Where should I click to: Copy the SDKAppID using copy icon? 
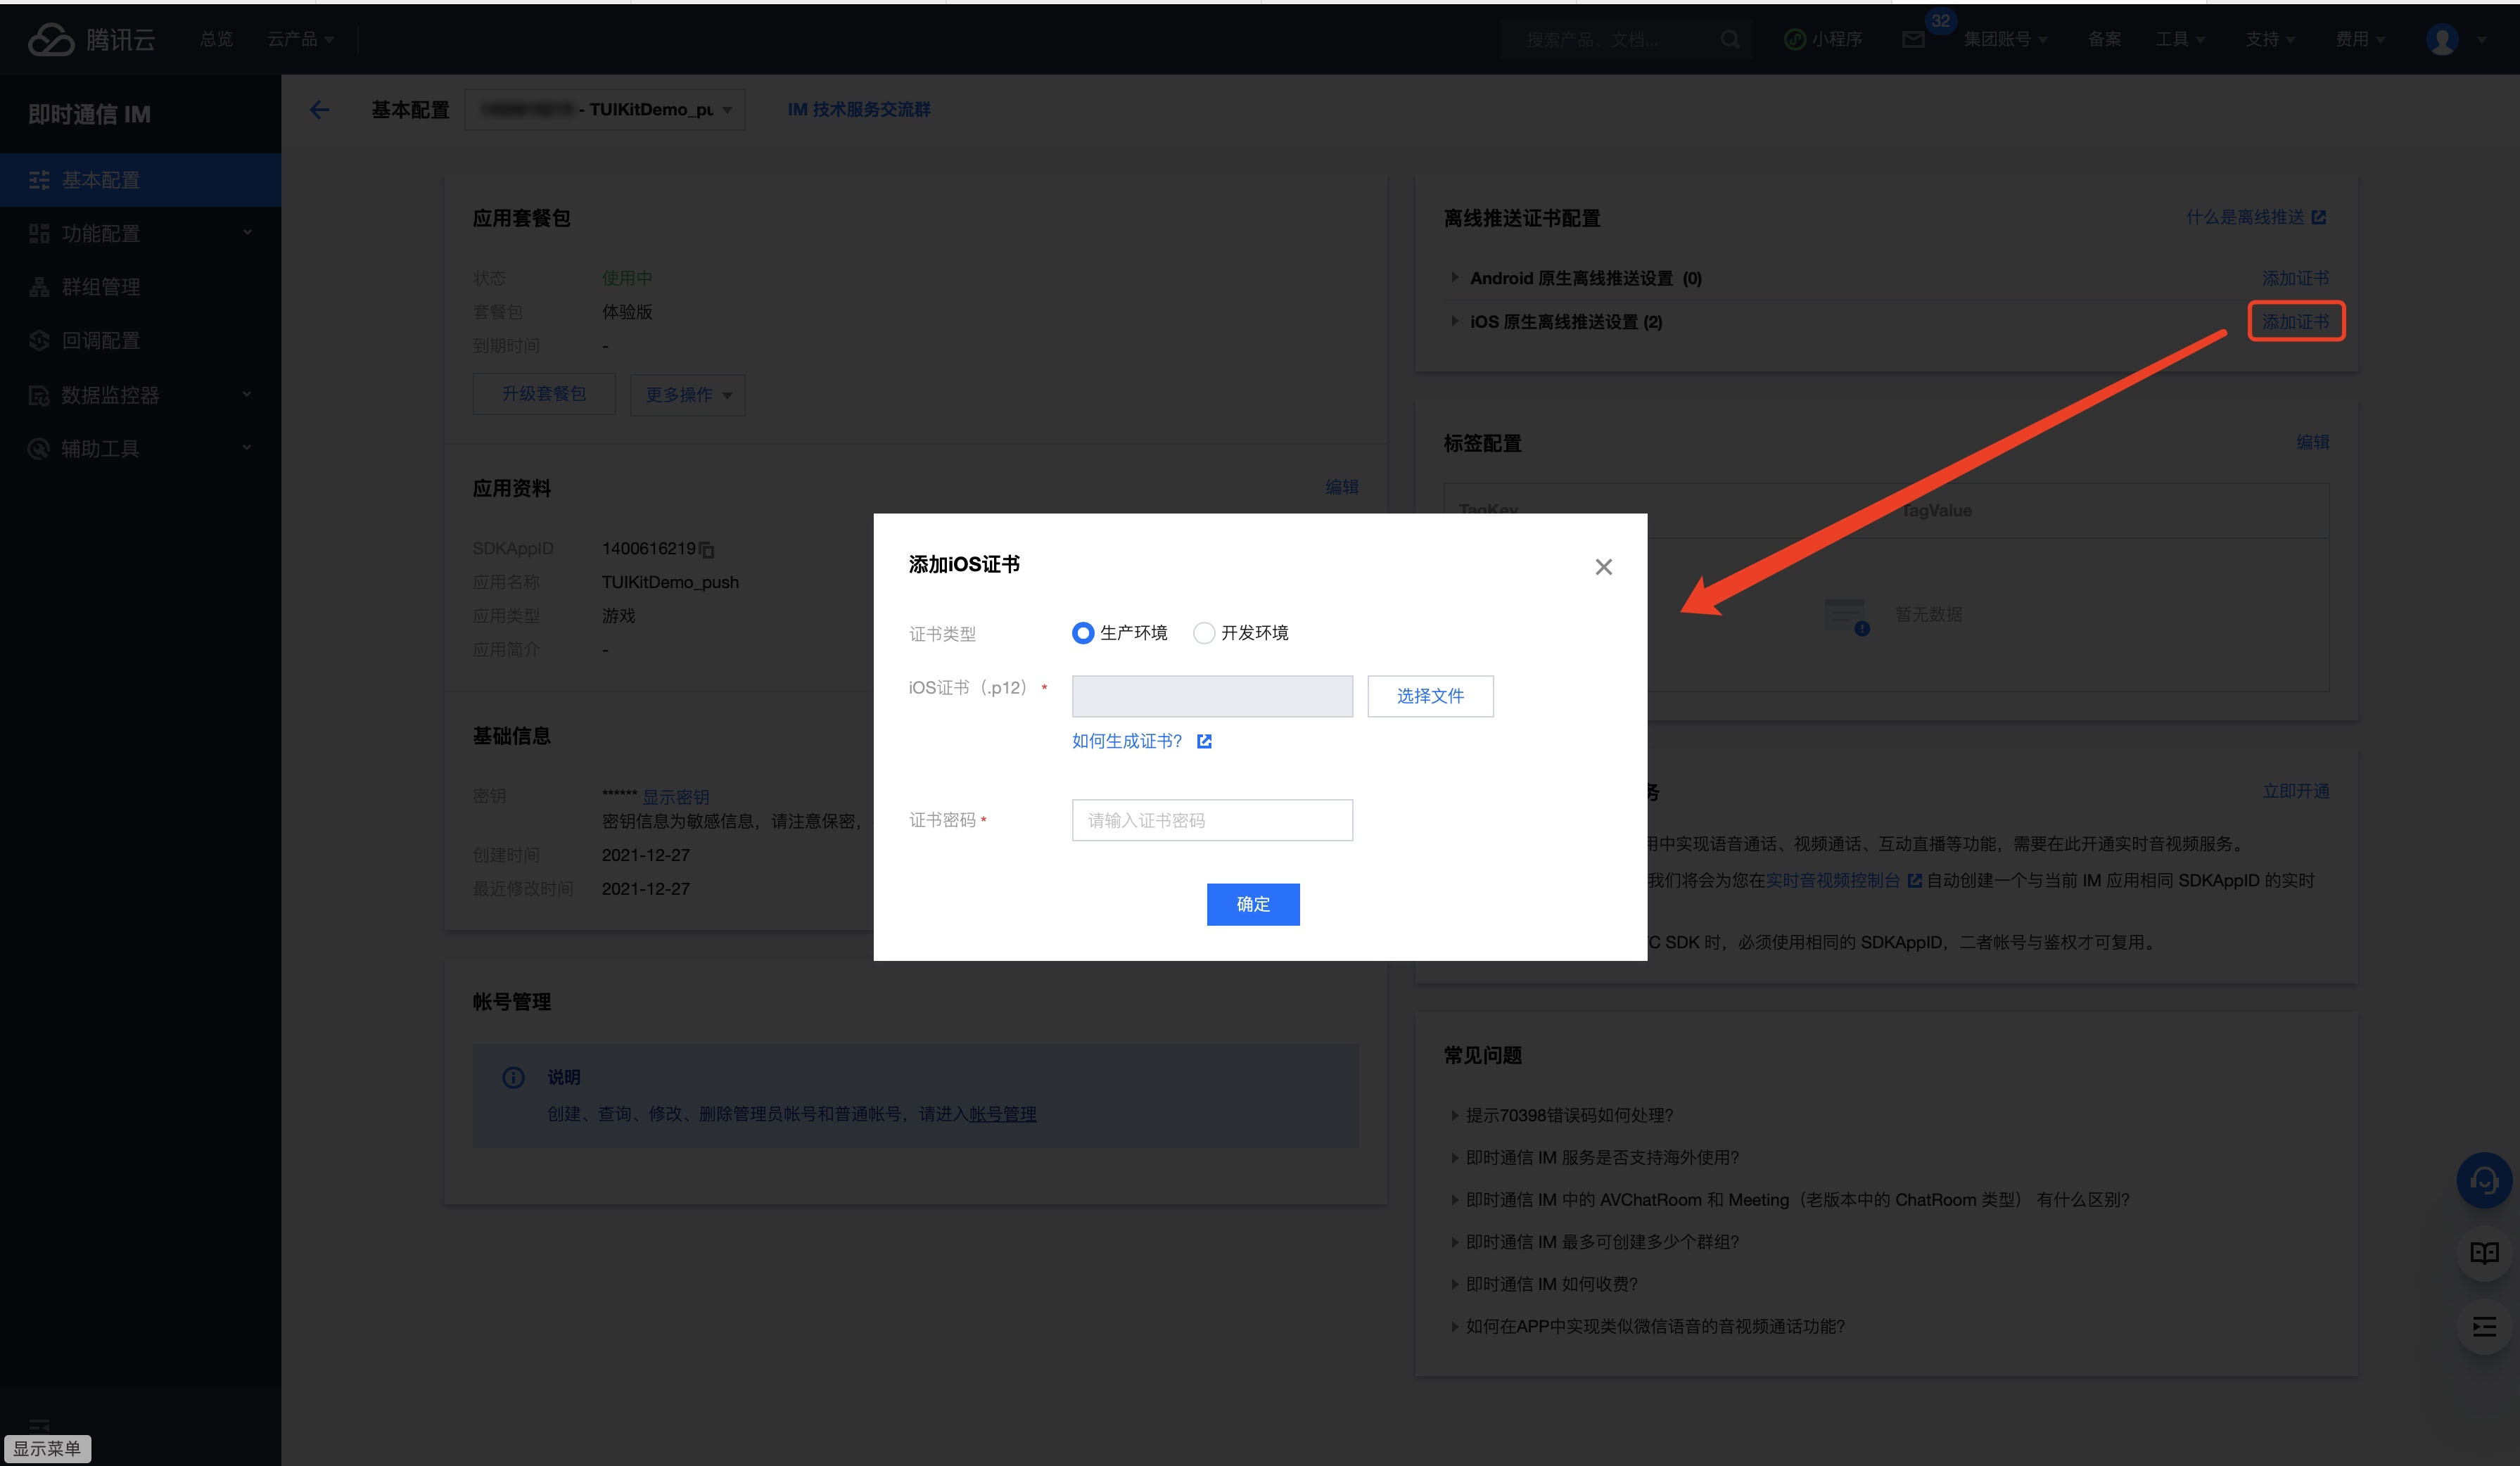(x=707, y=550)
